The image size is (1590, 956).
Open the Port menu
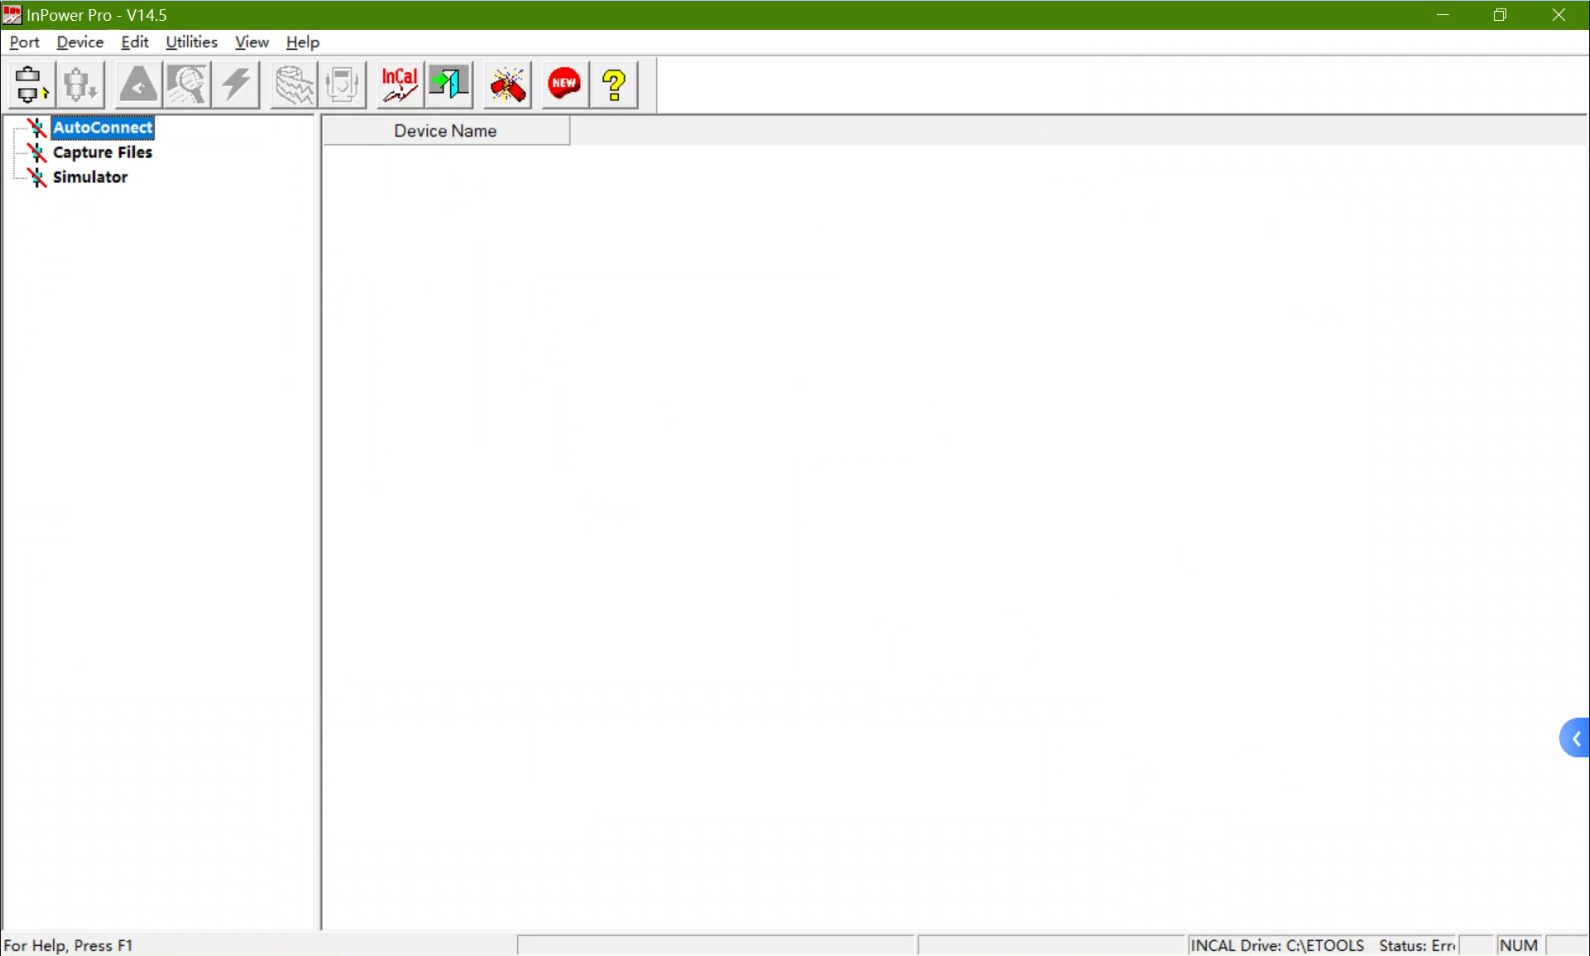point(24,42)
